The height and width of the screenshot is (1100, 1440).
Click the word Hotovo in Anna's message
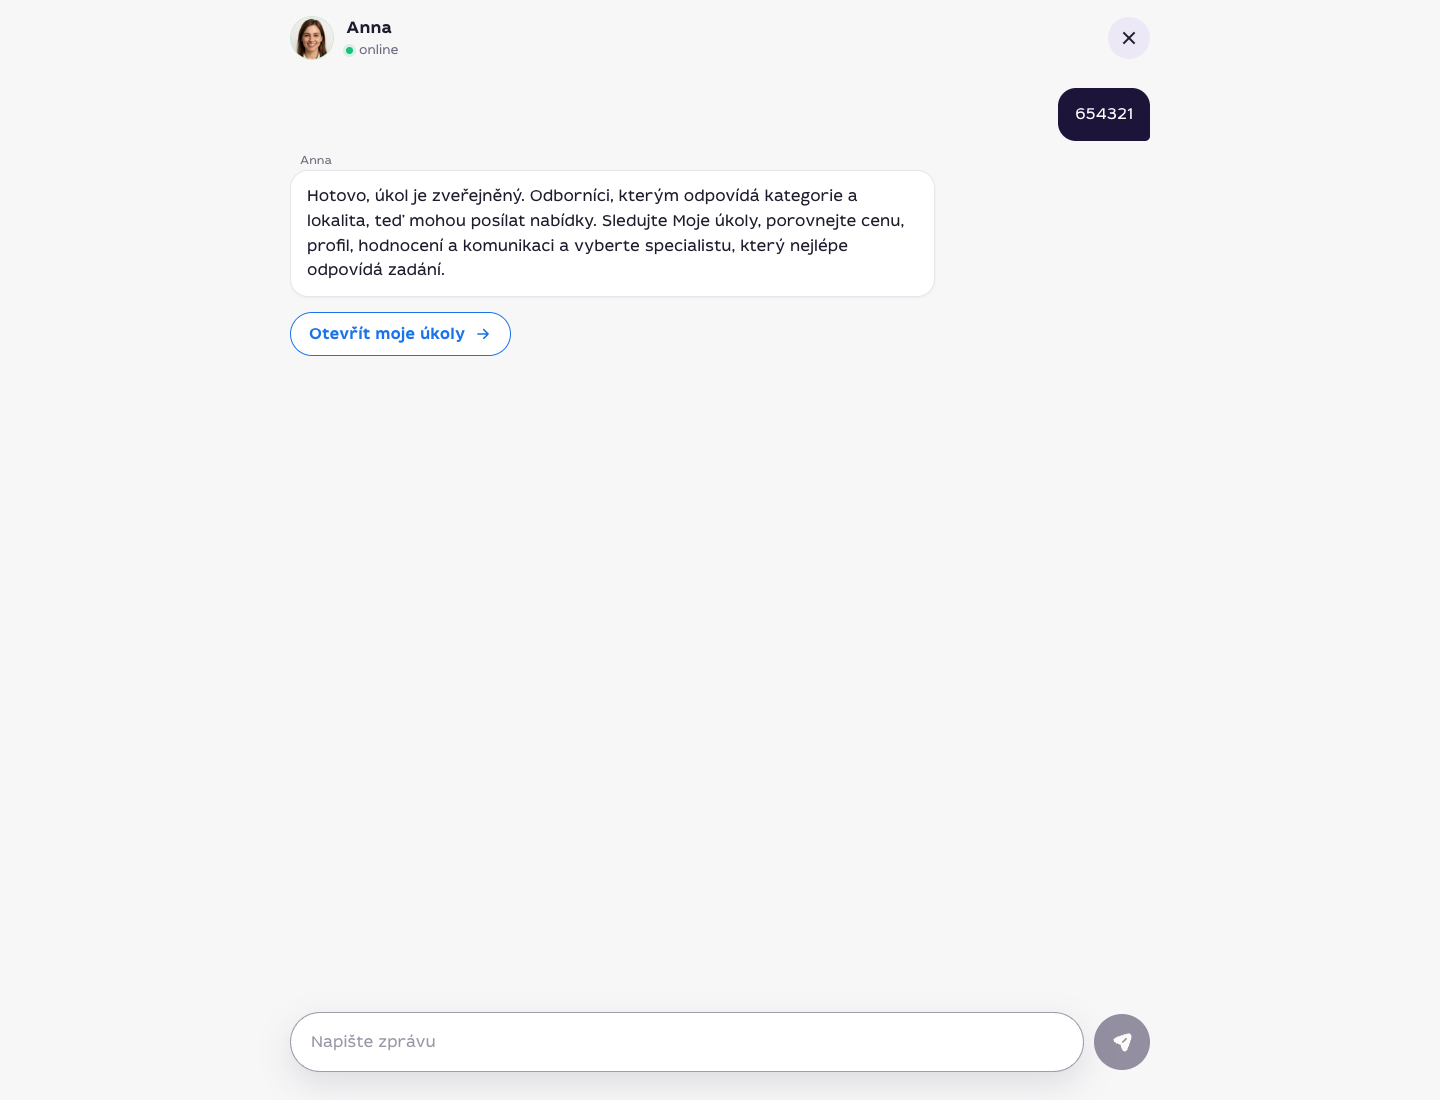point(337,196)
